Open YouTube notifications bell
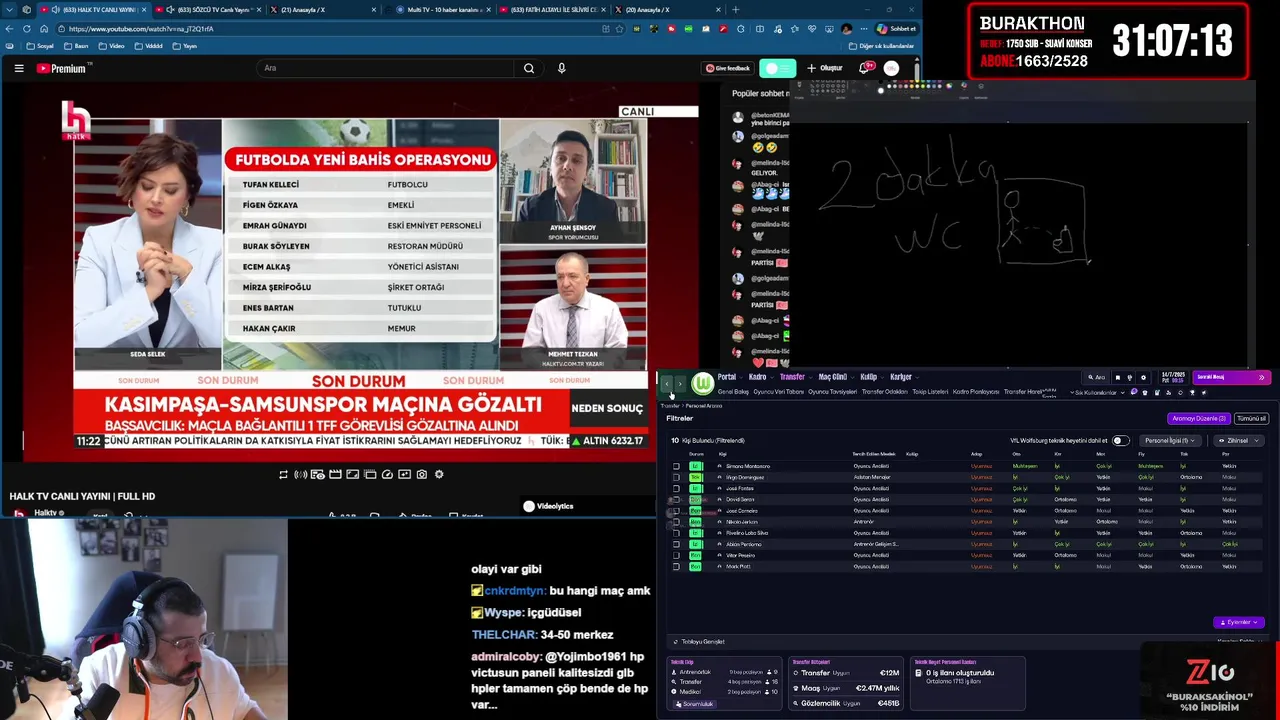Screen dimensions: 1280x720 [864, 68]
